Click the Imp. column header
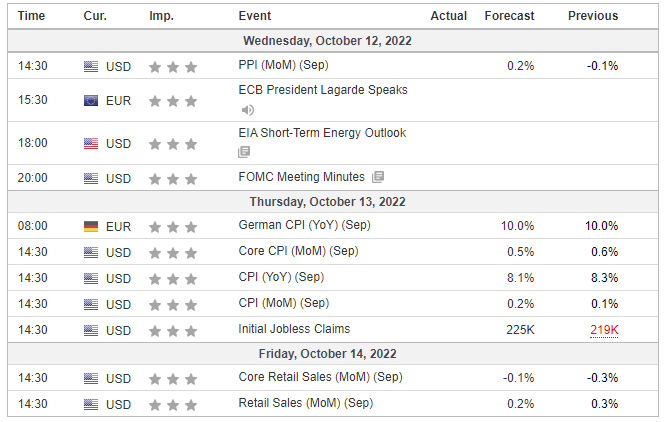664x422 pixels. tap(161, 16)
